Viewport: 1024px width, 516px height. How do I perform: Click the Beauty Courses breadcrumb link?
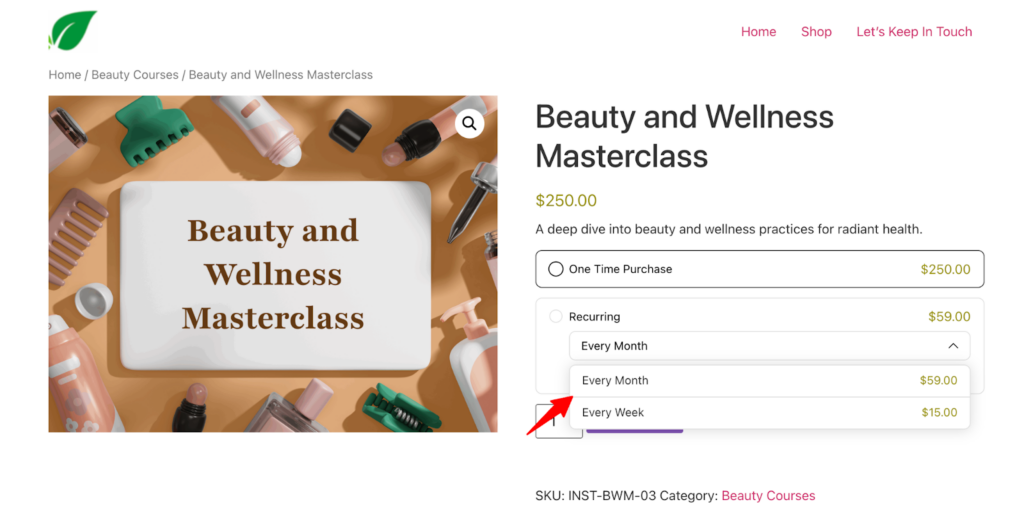tap(135, 75)
